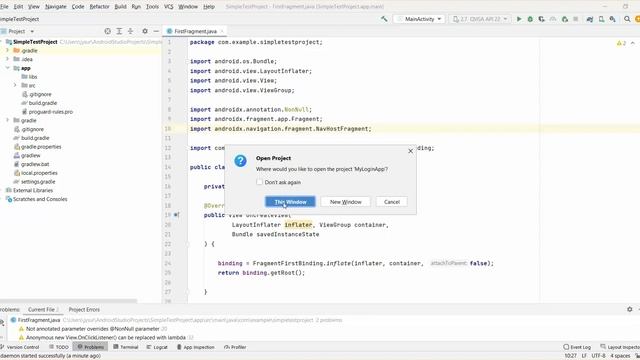Screen dimensions: 640x360
Task: Open the TODO tool window
Action: click(59, 347)
